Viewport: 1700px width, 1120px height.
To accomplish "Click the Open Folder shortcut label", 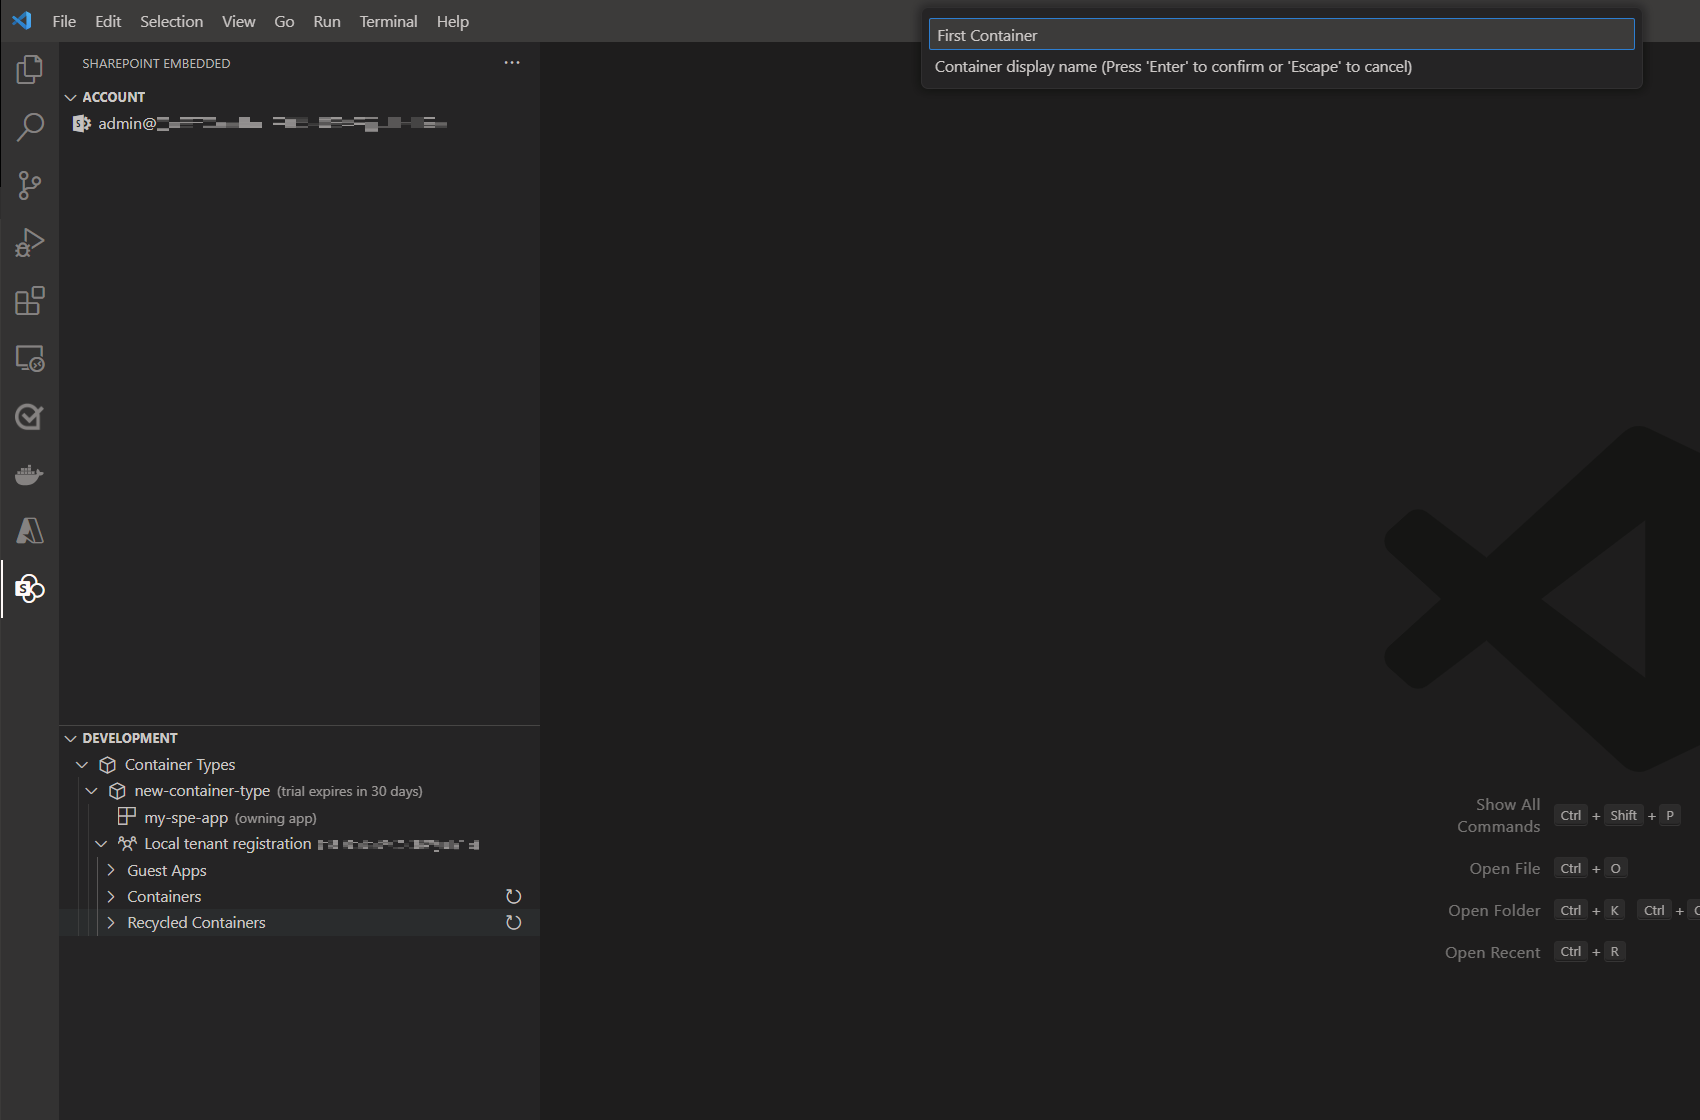I will pos(1494,910).
